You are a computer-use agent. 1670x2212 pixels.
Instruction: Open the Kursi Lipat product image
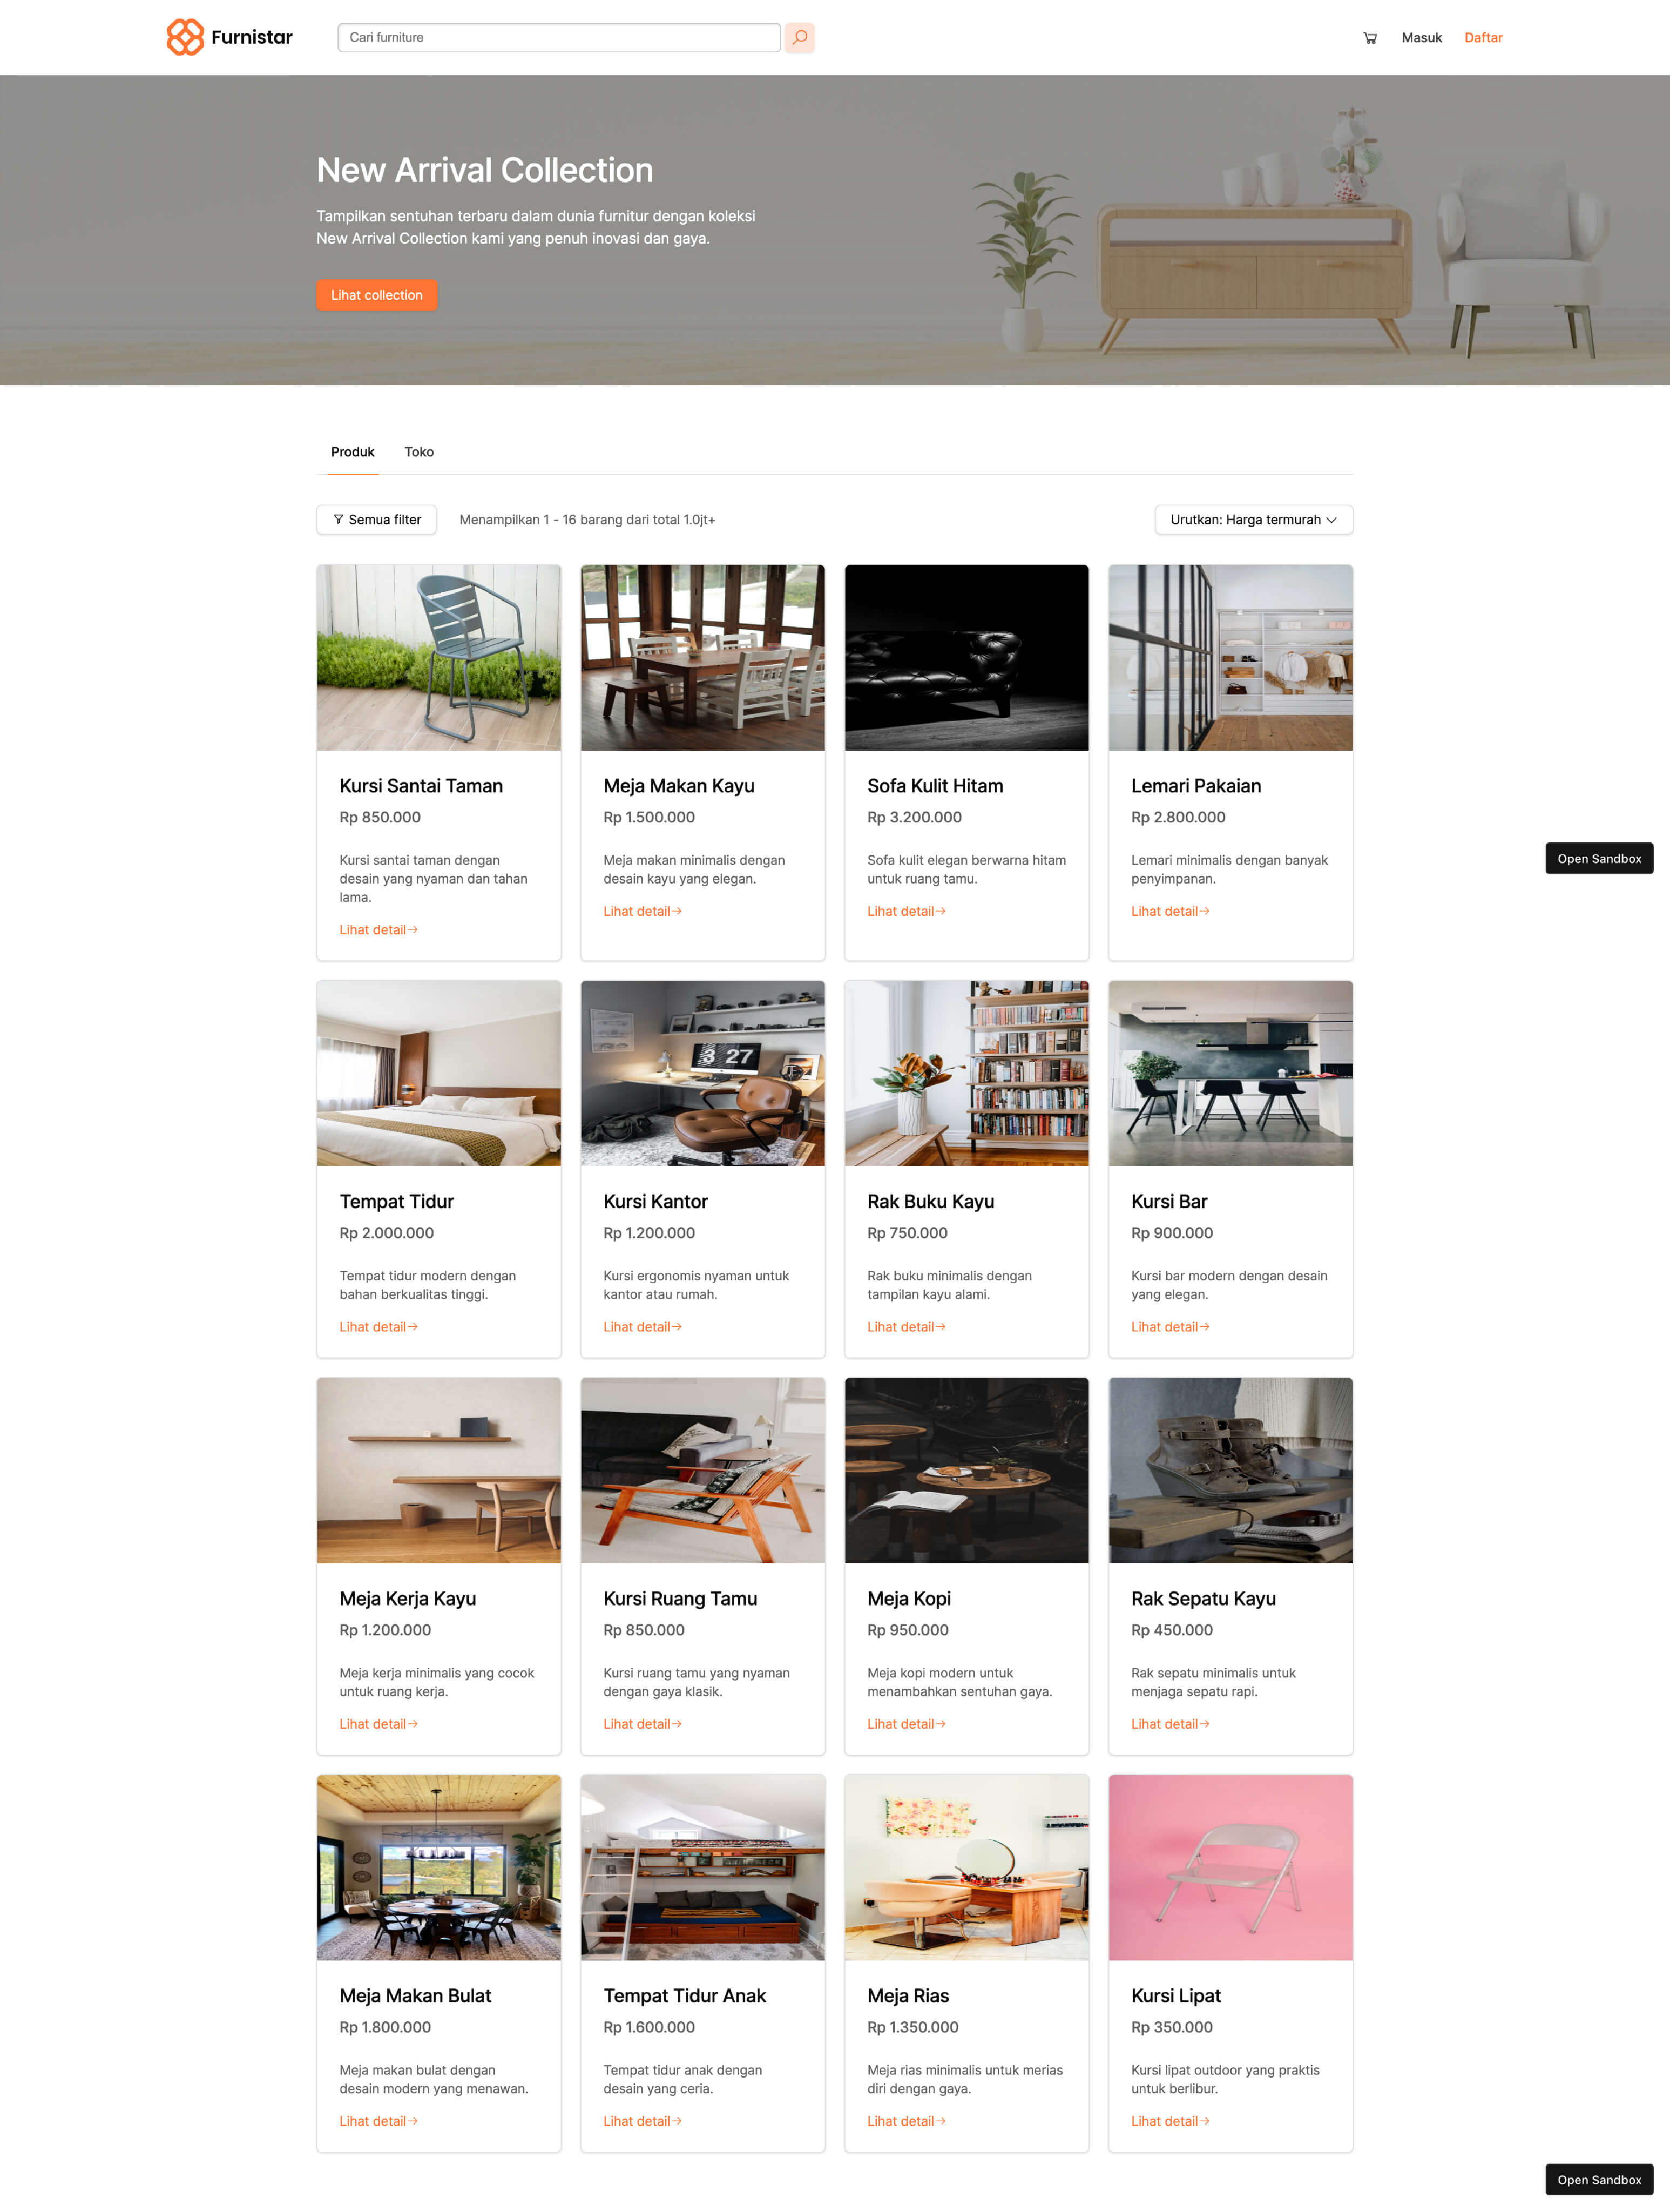[x=1231, y=1867]
